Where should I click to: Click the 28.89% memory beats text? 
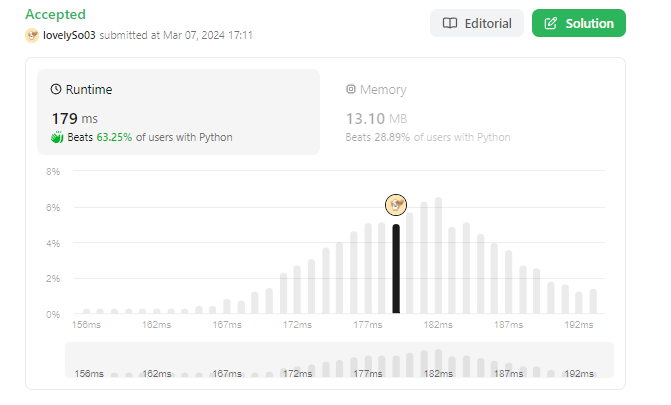pos(392,137)
